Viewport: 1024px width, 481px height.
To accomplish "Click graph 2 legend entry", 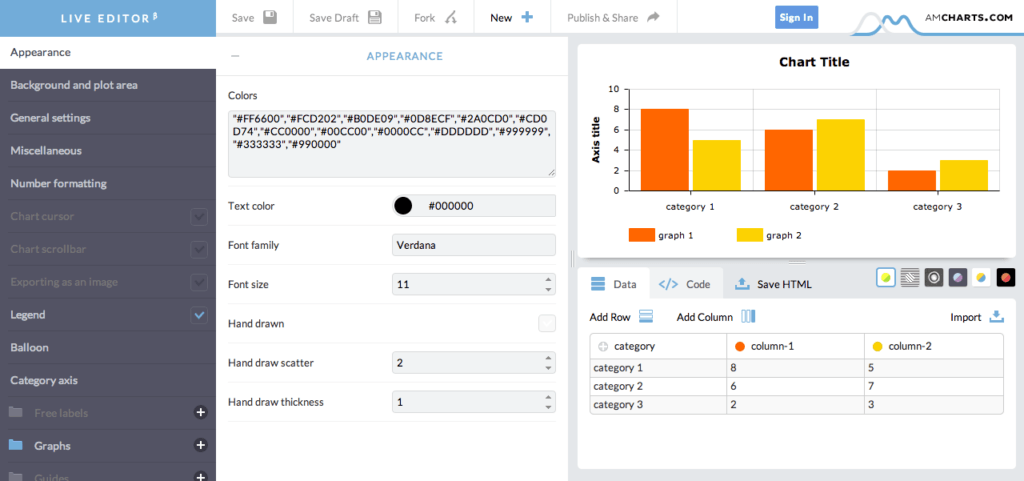I will tap(769, 235).
